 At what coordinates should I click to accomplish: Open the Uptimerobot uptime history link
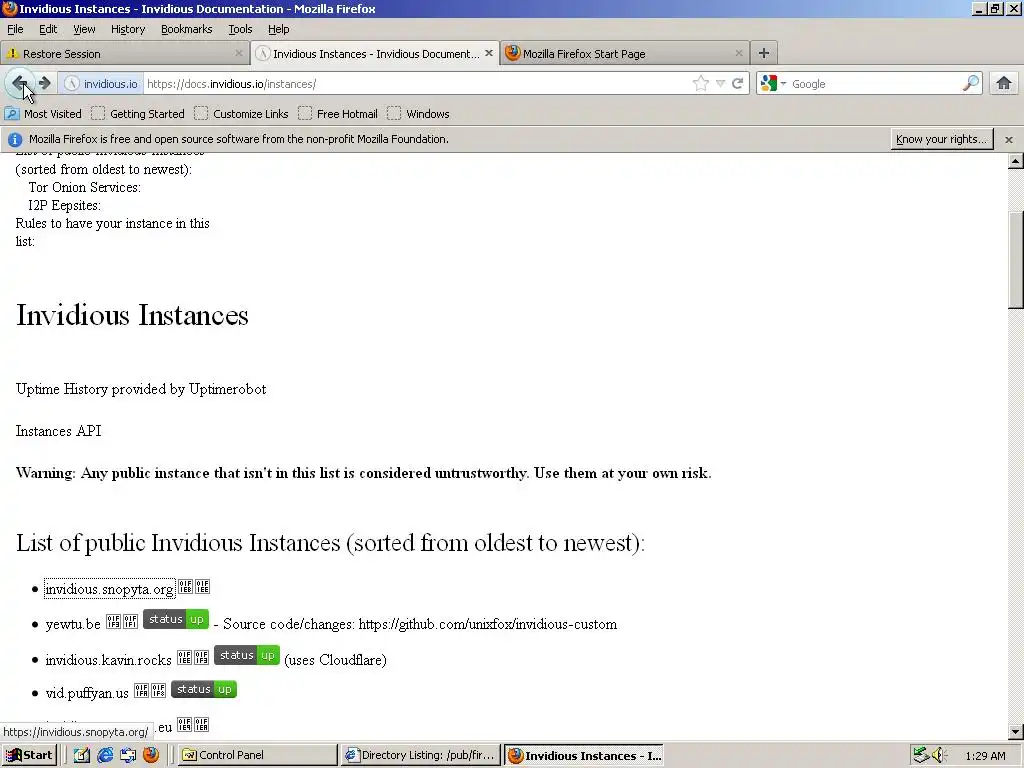(141, 389)
